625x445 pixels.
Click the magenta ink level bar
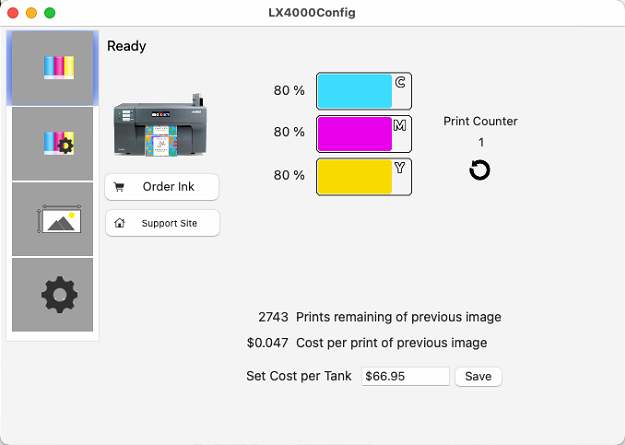tap(364, 134)
